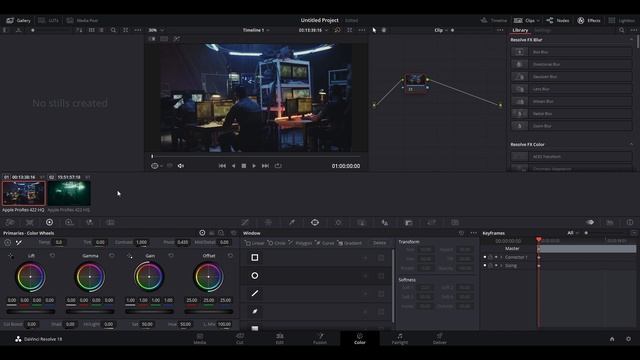Stop playback in the viewer
Viewport: 640px width, 360px height.
coord(244,166)
